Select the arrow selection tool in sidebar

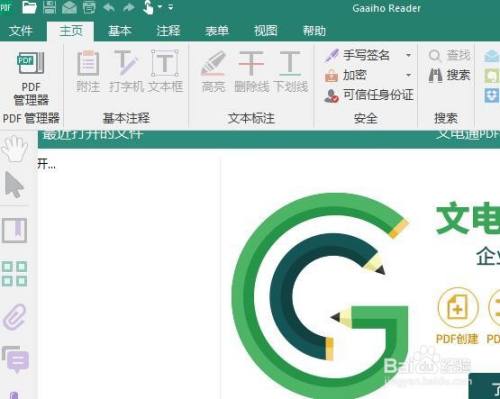click(14, 185)
